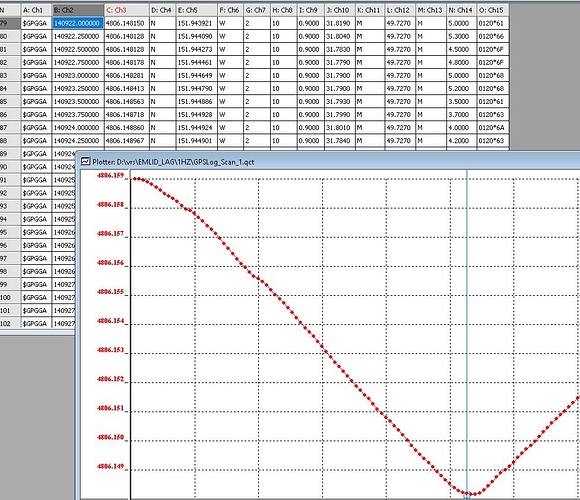Click y-axis label 4806.149 in plotter

tap(110, 466)
